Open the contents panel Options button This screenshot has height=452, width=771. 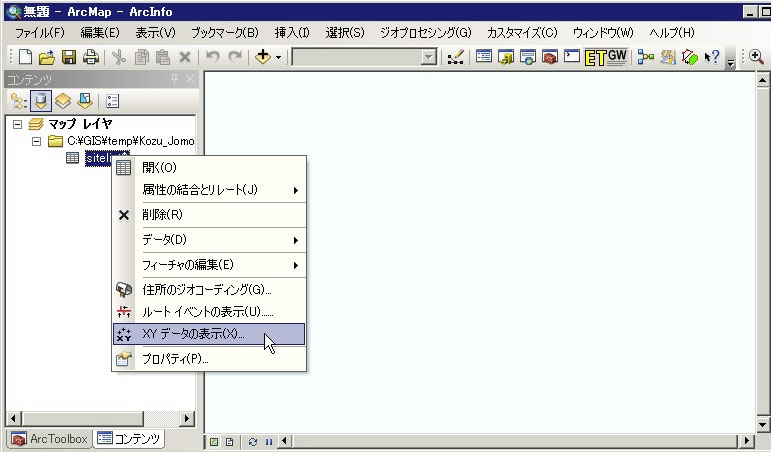click(112, 101)
